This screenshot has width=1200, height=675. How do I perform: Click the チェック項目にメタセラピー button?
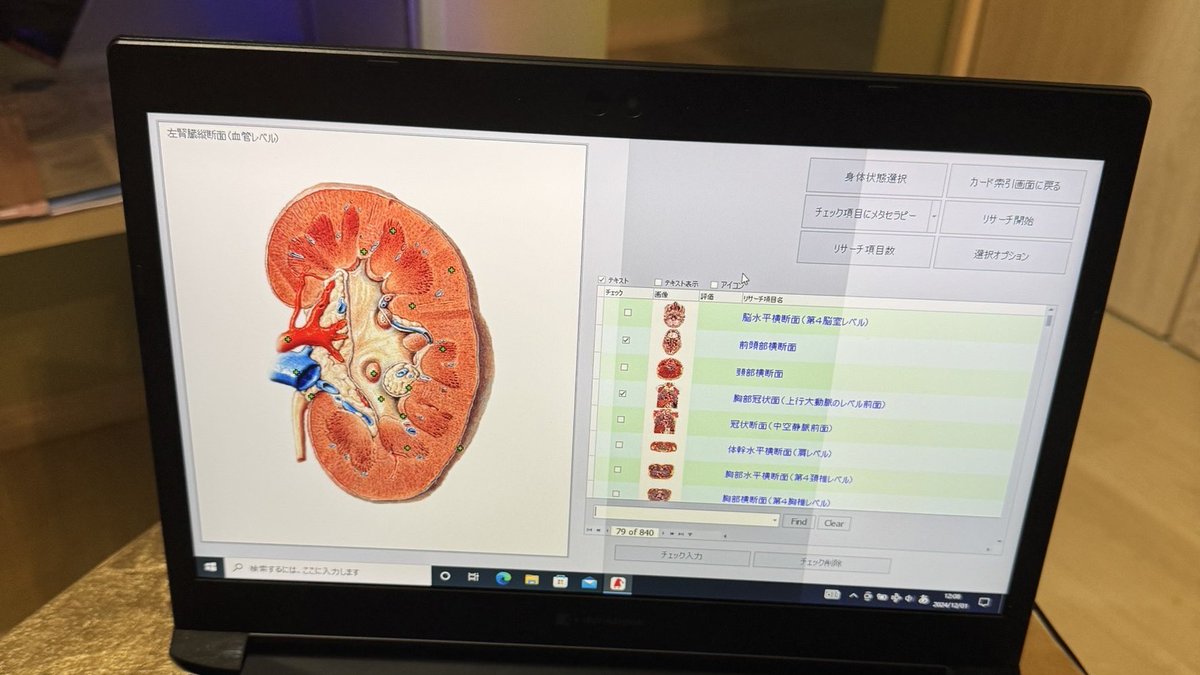tap(865, 214)
